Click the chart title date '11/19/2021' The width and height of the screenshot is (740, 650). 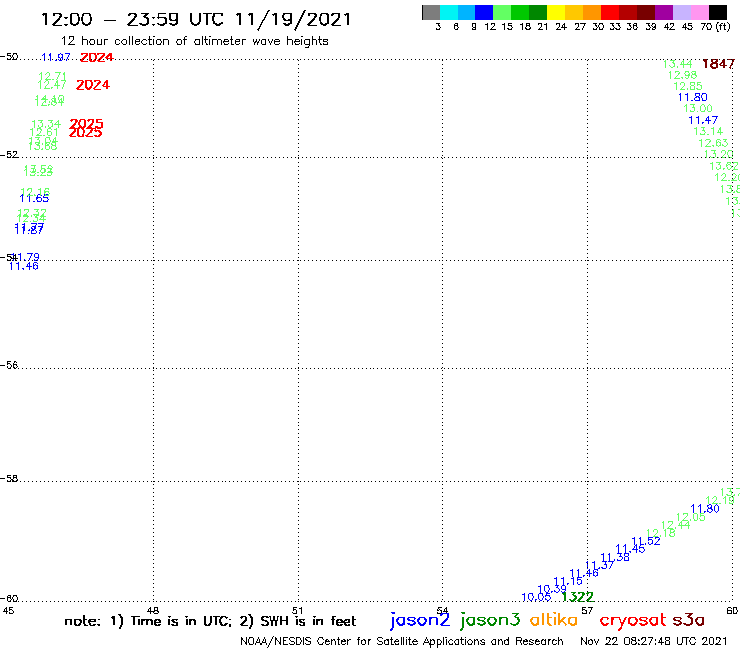tap(293, 19)
